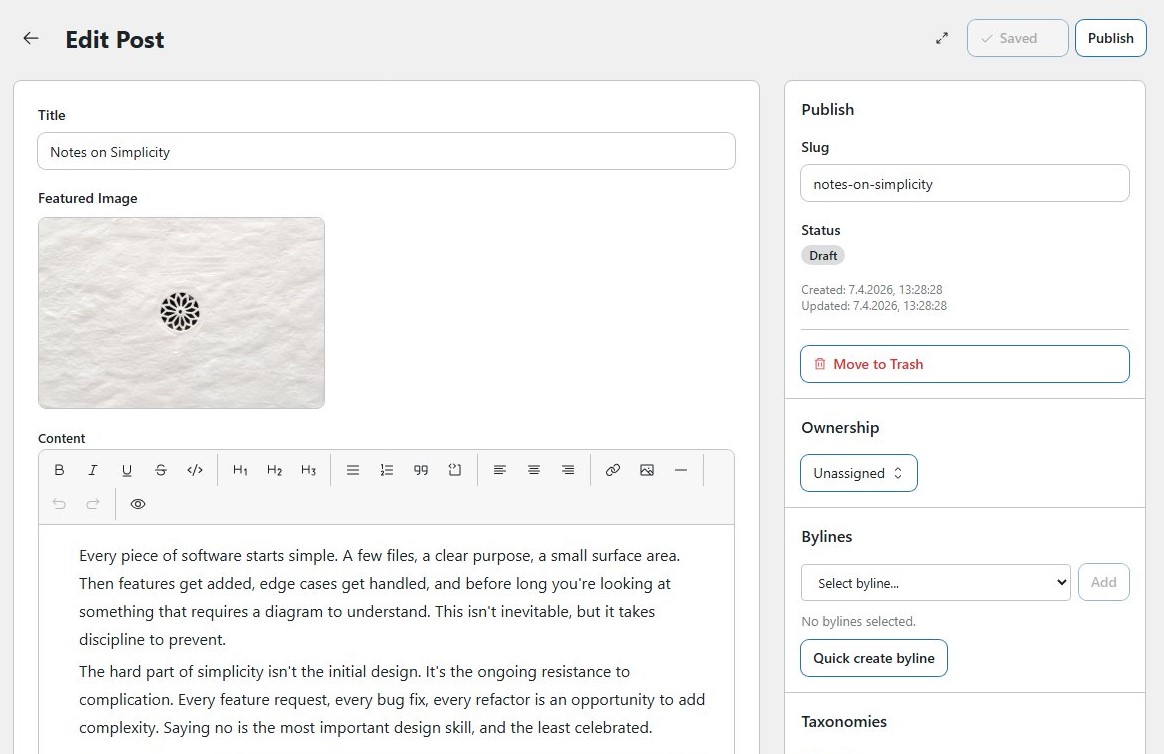Toggle underline formatting
Viewport: 1164px width, 754px height.
point(127,470)
